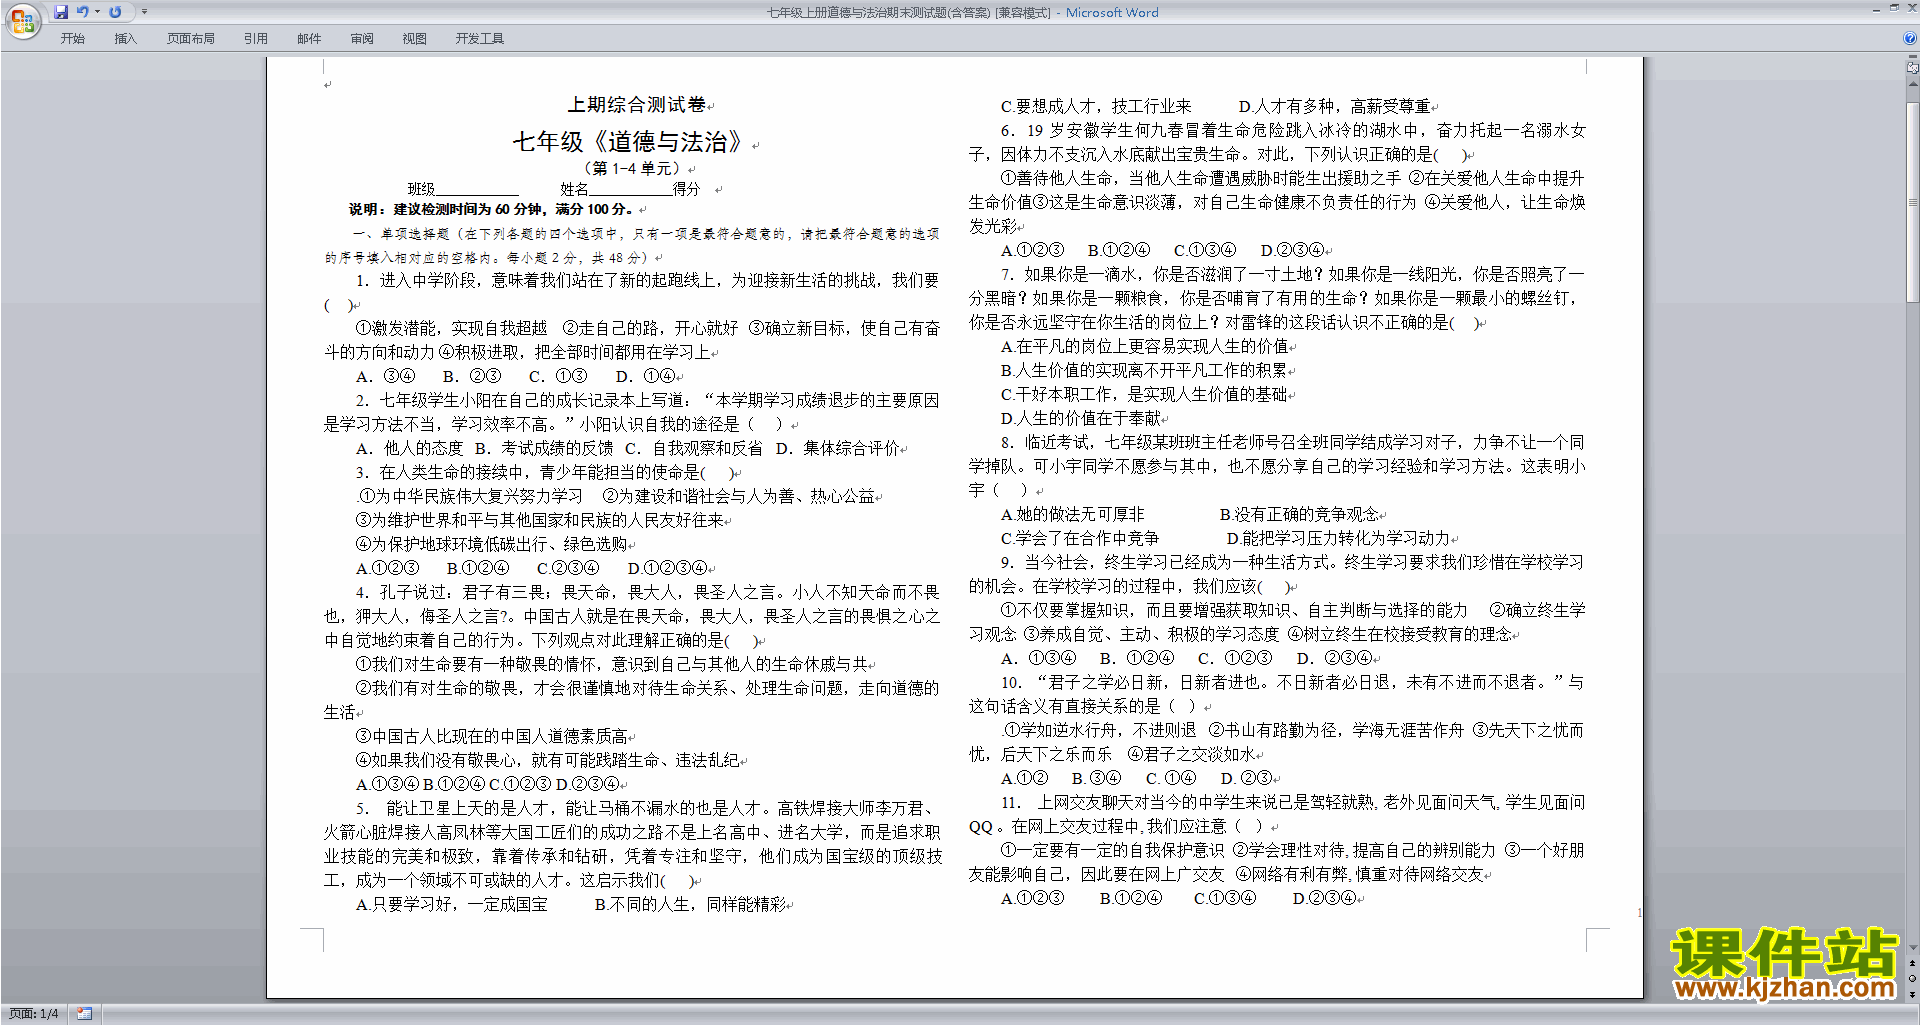Click the document split bar handle above the ruler button

pyautogui.click(x=1913, y=57)
